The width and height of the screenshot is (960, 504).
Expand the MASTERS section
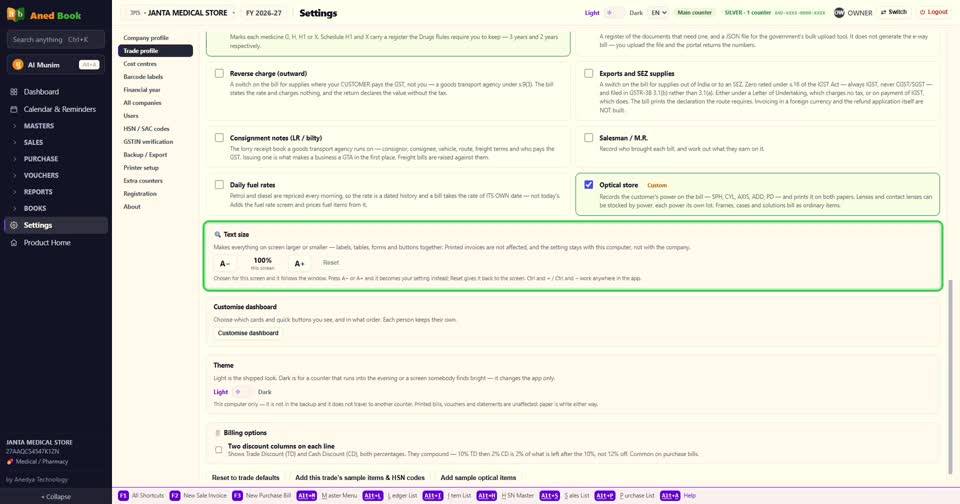coord(39,126)
